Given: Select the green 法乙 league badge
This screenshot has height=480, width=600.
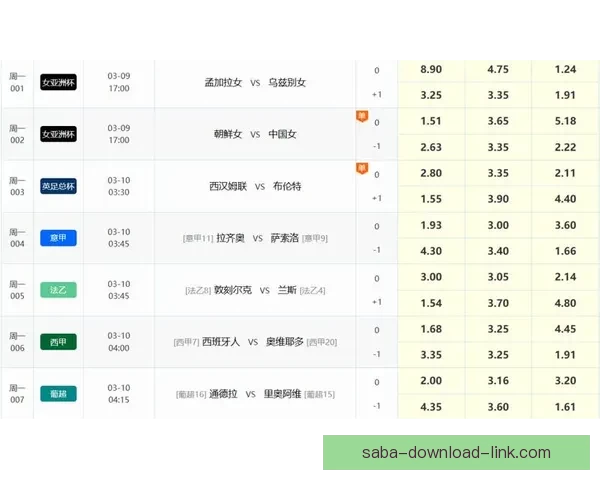Looking at the screenshot, I should tap(58, 290).
